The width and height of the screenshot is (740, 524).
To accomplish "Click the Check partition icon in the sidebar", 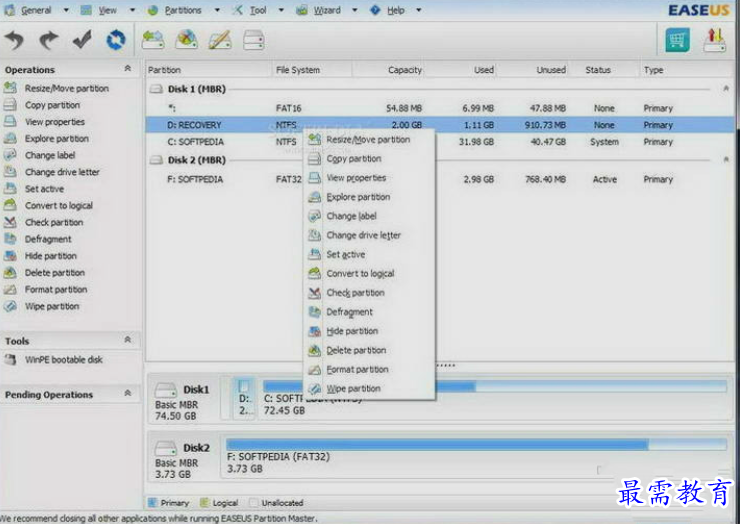I will coord(10,222).
